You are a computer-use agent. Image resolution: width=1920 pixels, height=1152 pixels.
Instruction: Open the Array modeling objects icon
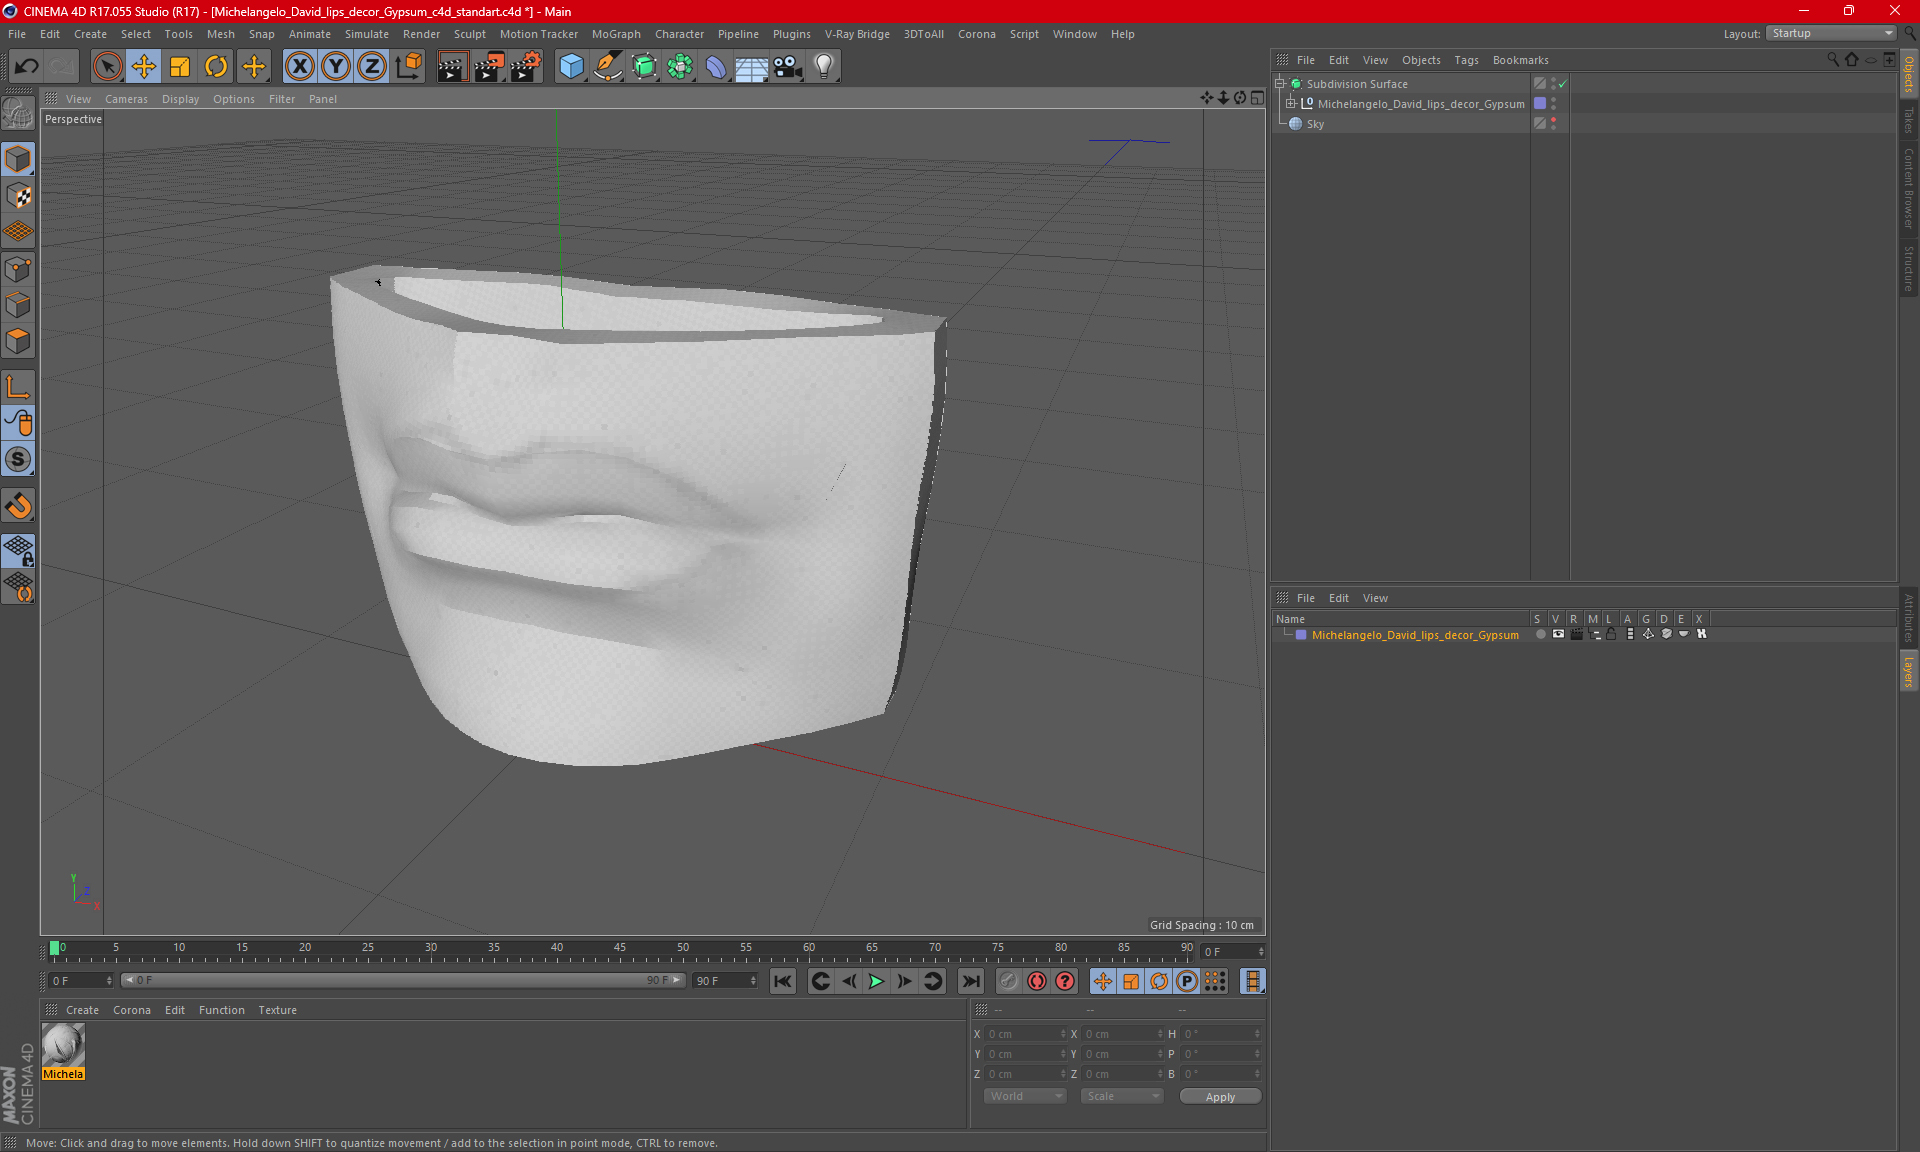click(x=681, y=66)
